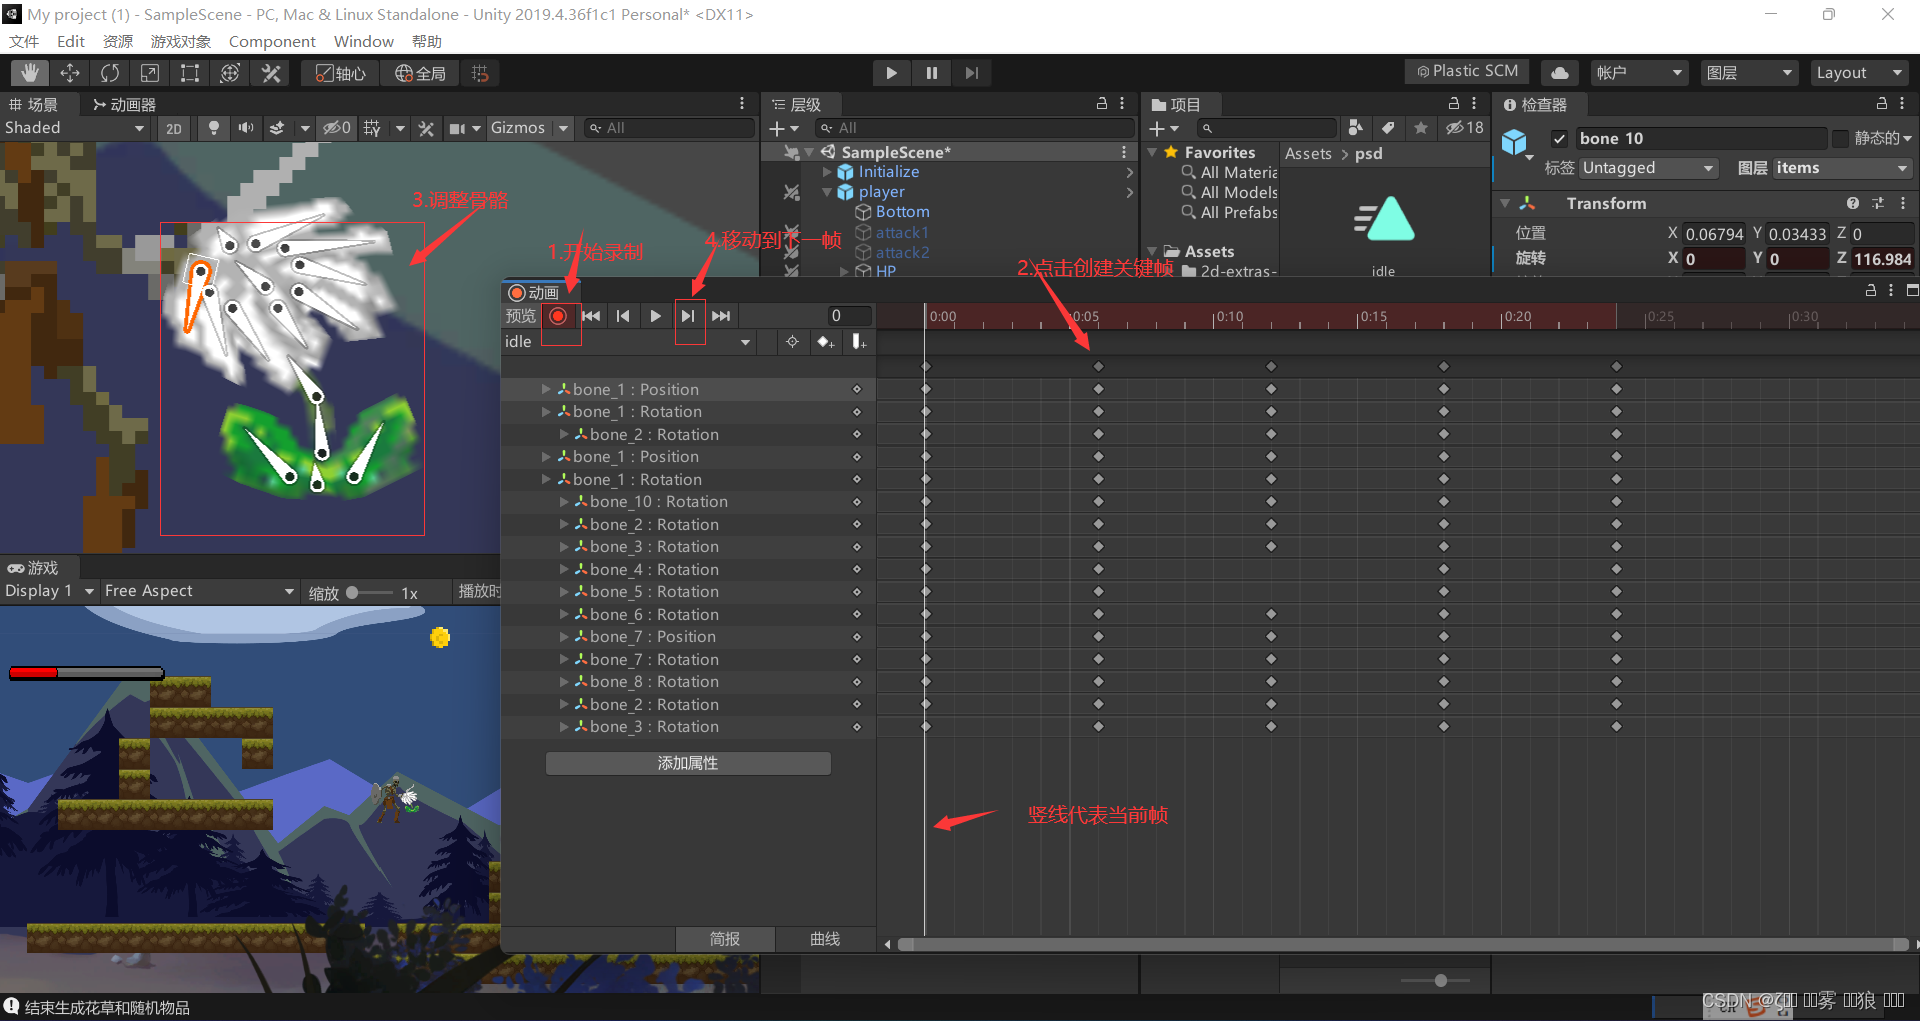Click the Hierarchy search field
1920x1021 pixels.
pyautogui.click(x=976, y=128)
